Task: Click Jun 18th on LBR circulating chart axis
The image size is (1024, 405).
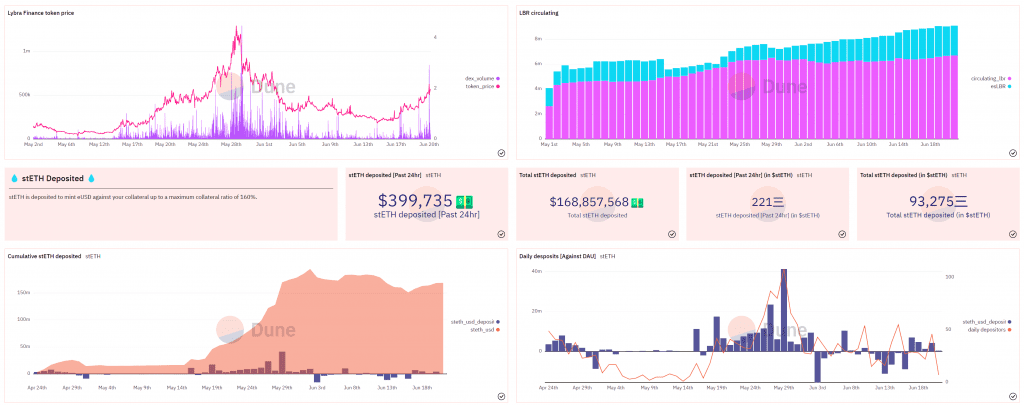Action: click(929, 144)
